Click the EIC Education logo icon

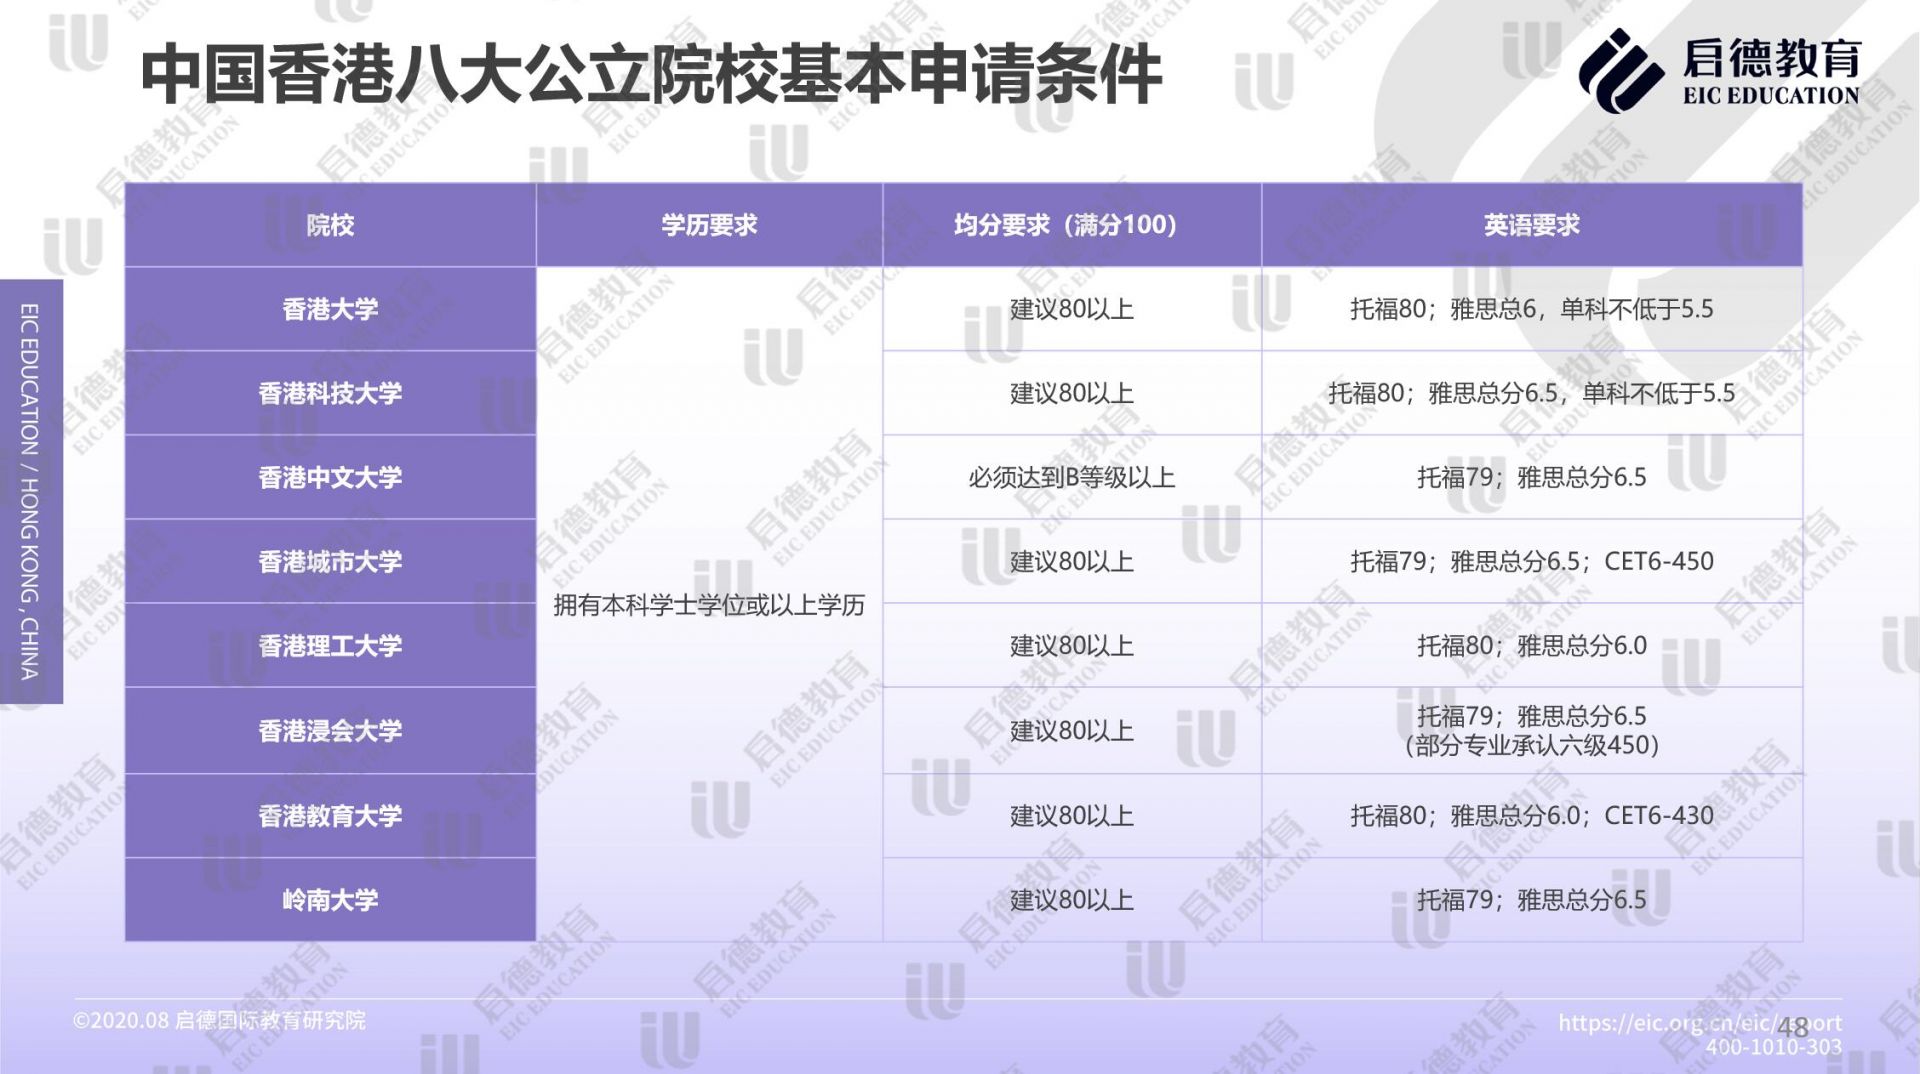coord(1621,70)
